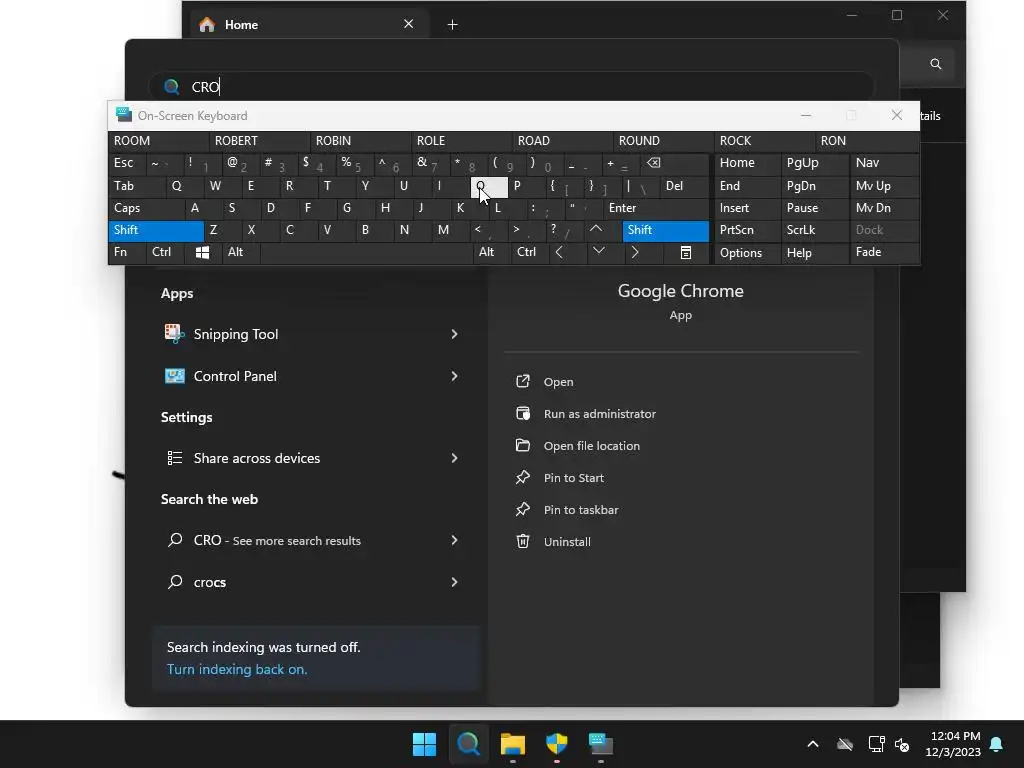1024x768 pixels.
Task: Click search magnifier in File Explorer window
Action: click(935, 64)
